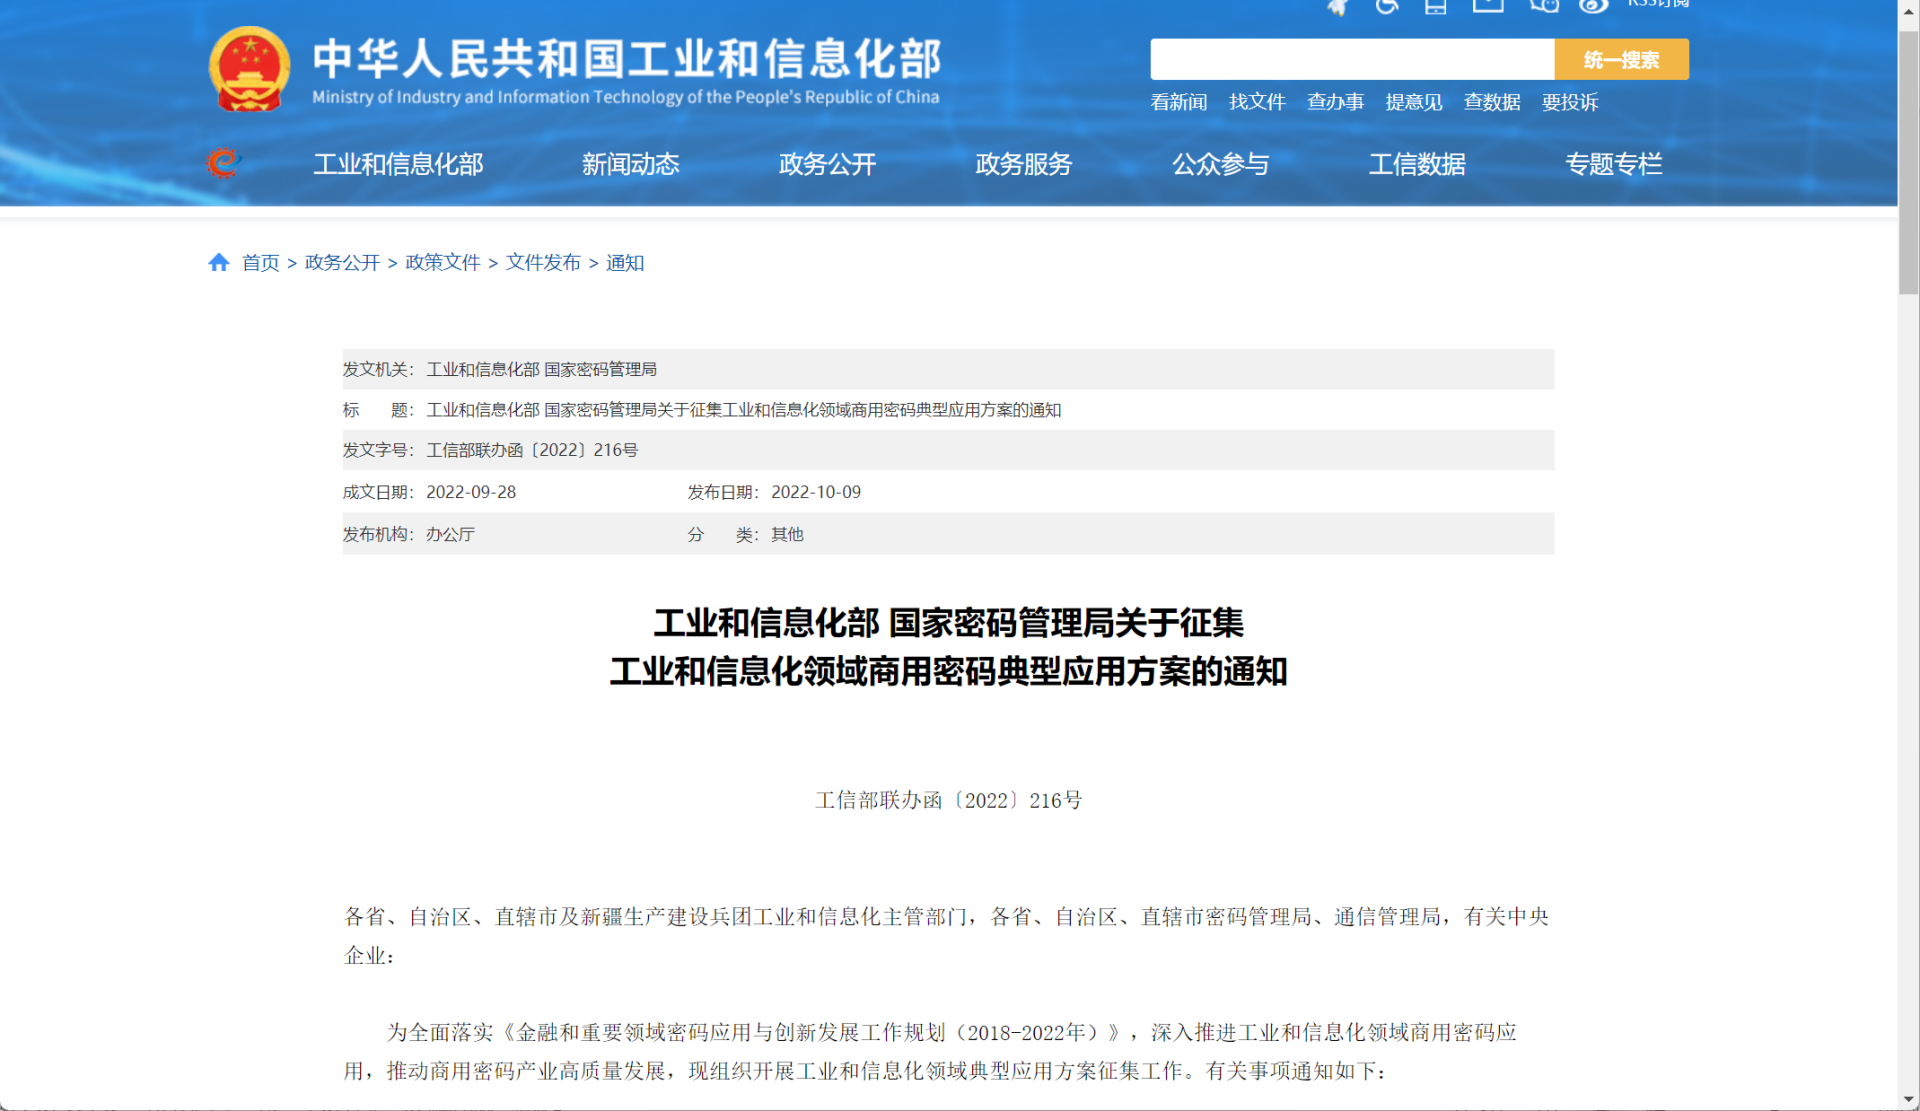
Task: Click the red swirl government portal icon
Action: pyautogui.click(x=224, y=163)
